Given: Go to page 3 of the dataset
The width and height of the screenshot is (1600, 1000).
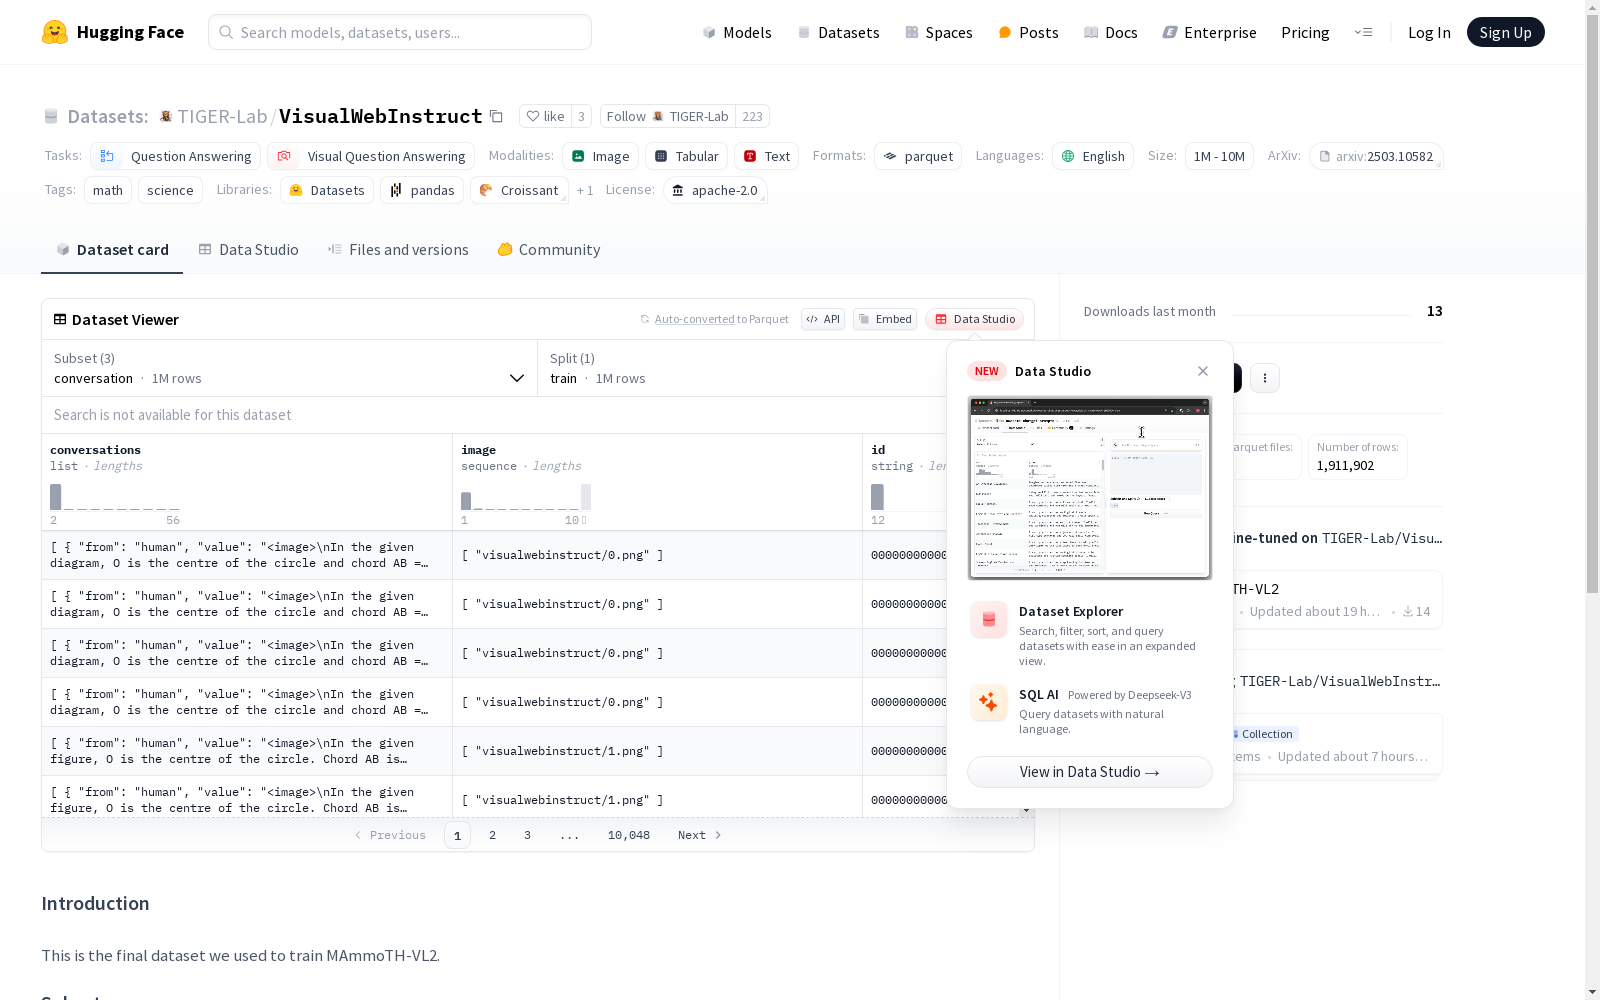Looking at the screenshot, I should point(527,835).
